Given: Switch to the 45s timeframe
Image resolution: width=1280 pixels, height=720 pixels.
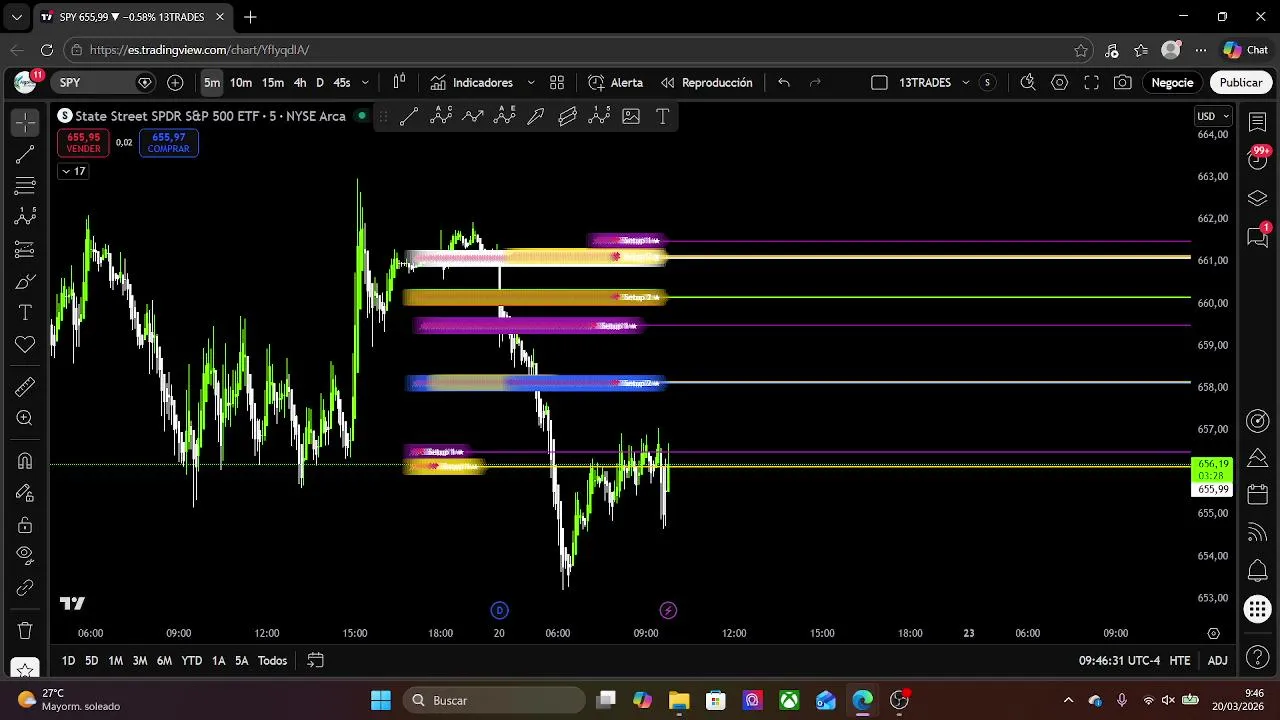Looking at the screenshot, I should tap(342, 83).
